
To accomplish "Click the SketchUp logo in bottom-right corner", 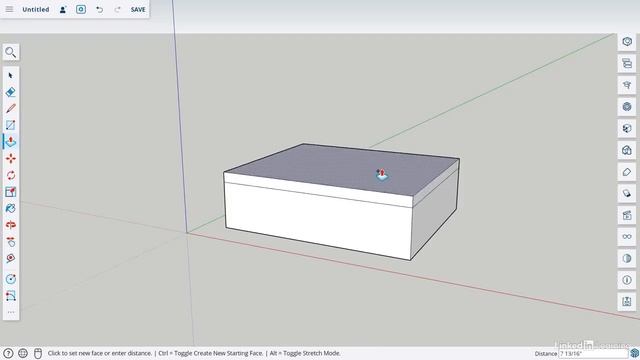I will [634, 353].
